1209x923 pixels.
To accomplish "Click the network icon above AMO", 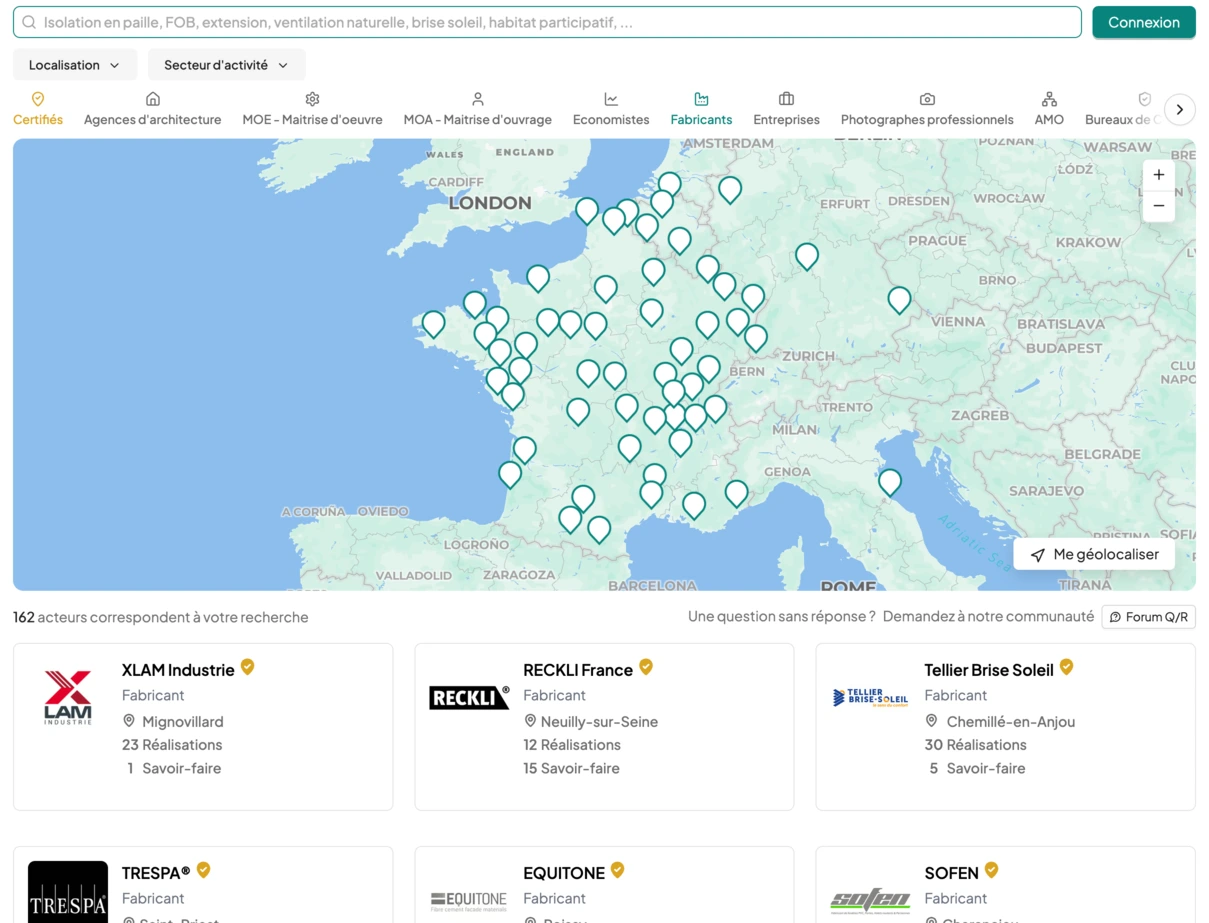I will [1049, 99].
